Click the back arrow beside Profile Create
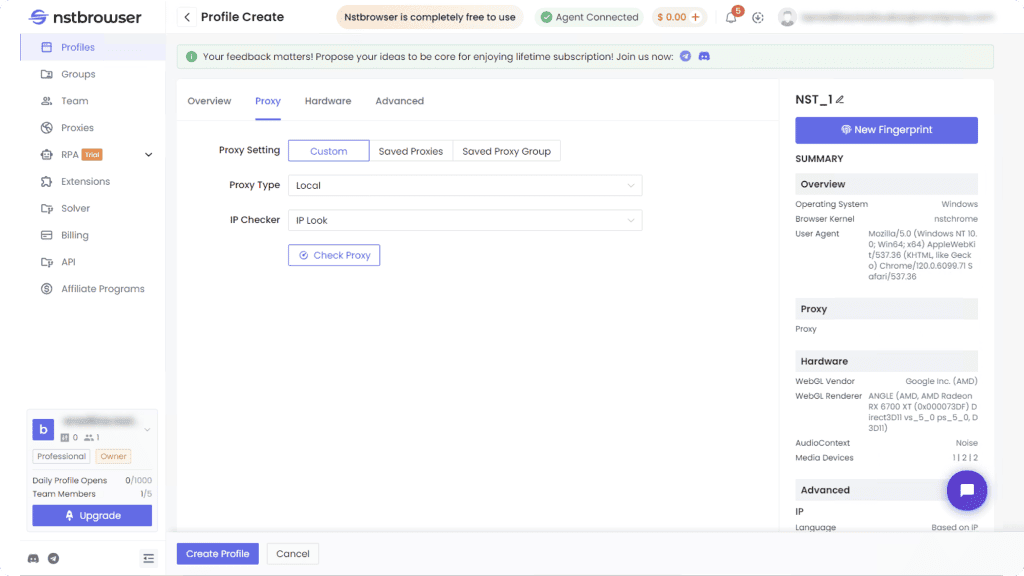 (x=187, y=17)
